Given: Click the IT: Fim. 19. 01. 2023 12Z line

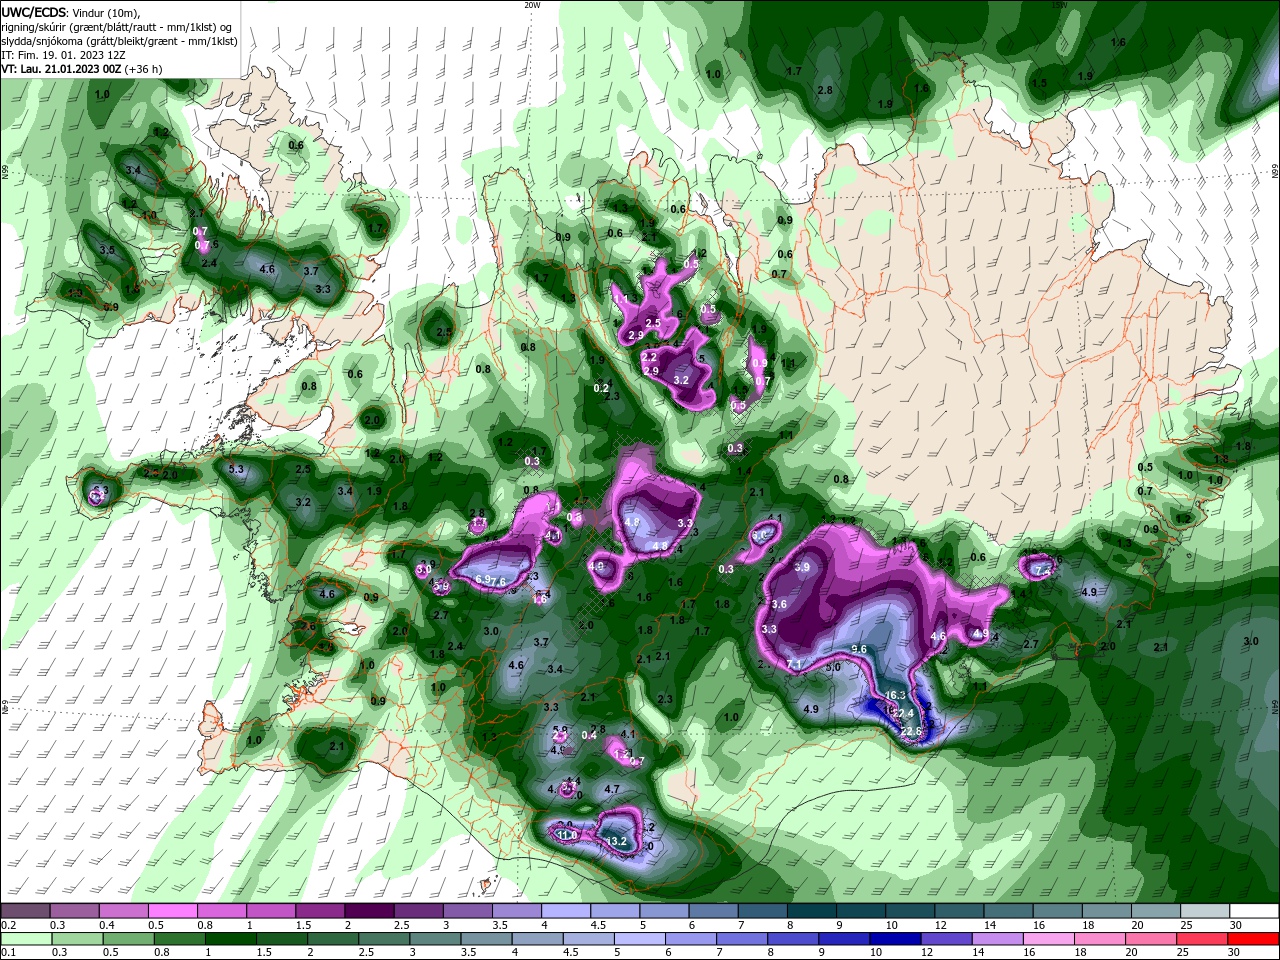Looking at the screenshot, I should 62,55.
